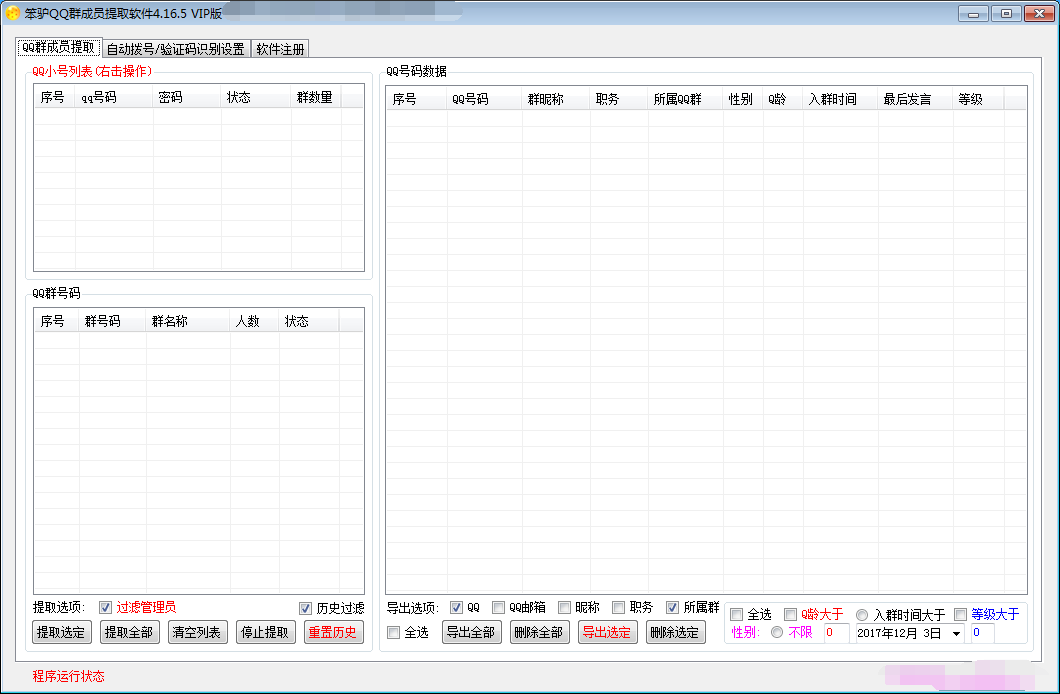Image resolution: width=1060 pixels, height=694 pixels.
Task: Enable the 职务 export checkbox
Action: (x=619, y=608)
